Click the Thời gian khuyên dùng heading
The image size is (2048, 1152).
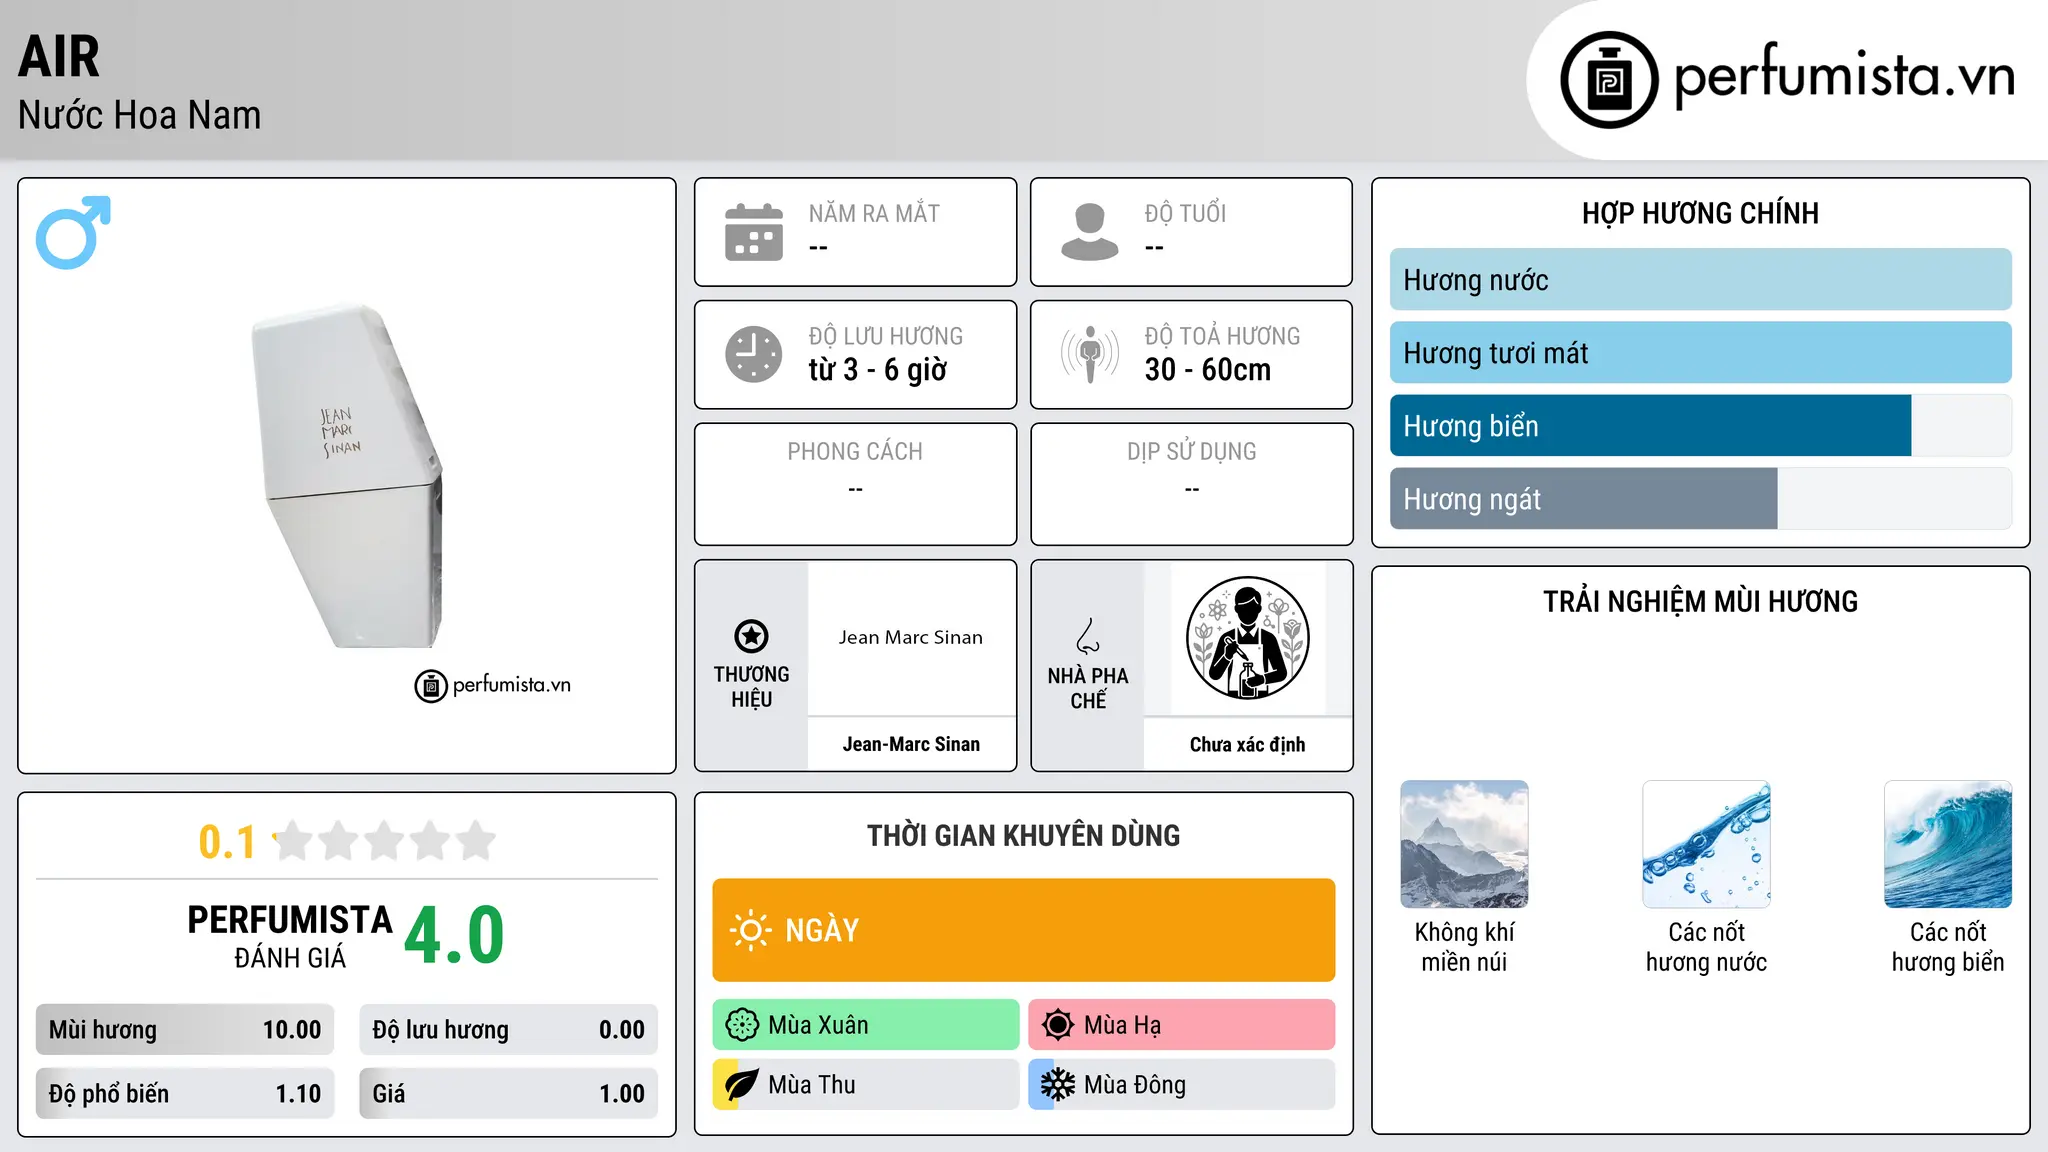pyautogui.click(x=1024, y=835)
